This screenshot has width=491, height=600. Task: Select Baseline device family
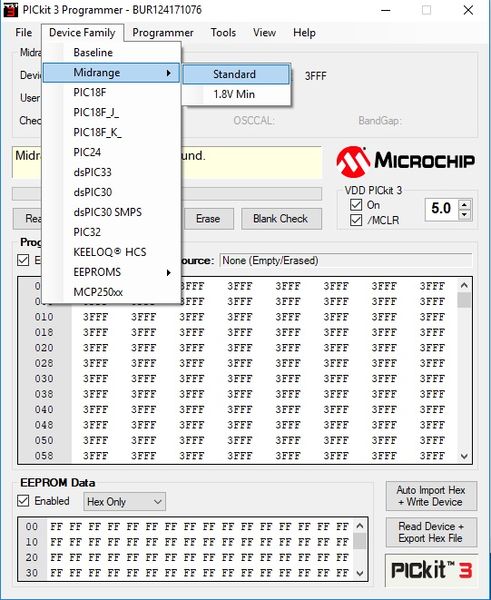111,52
